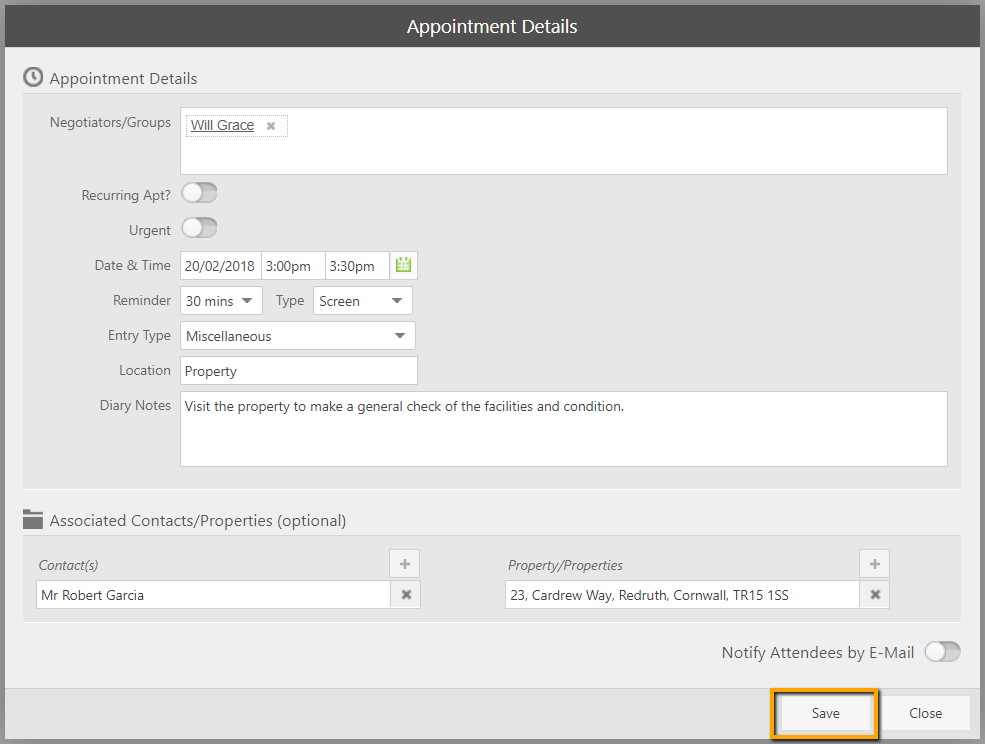Click the date field showing 20/02/2018
This screenshot has height=744, width=985.
[220, 266]
